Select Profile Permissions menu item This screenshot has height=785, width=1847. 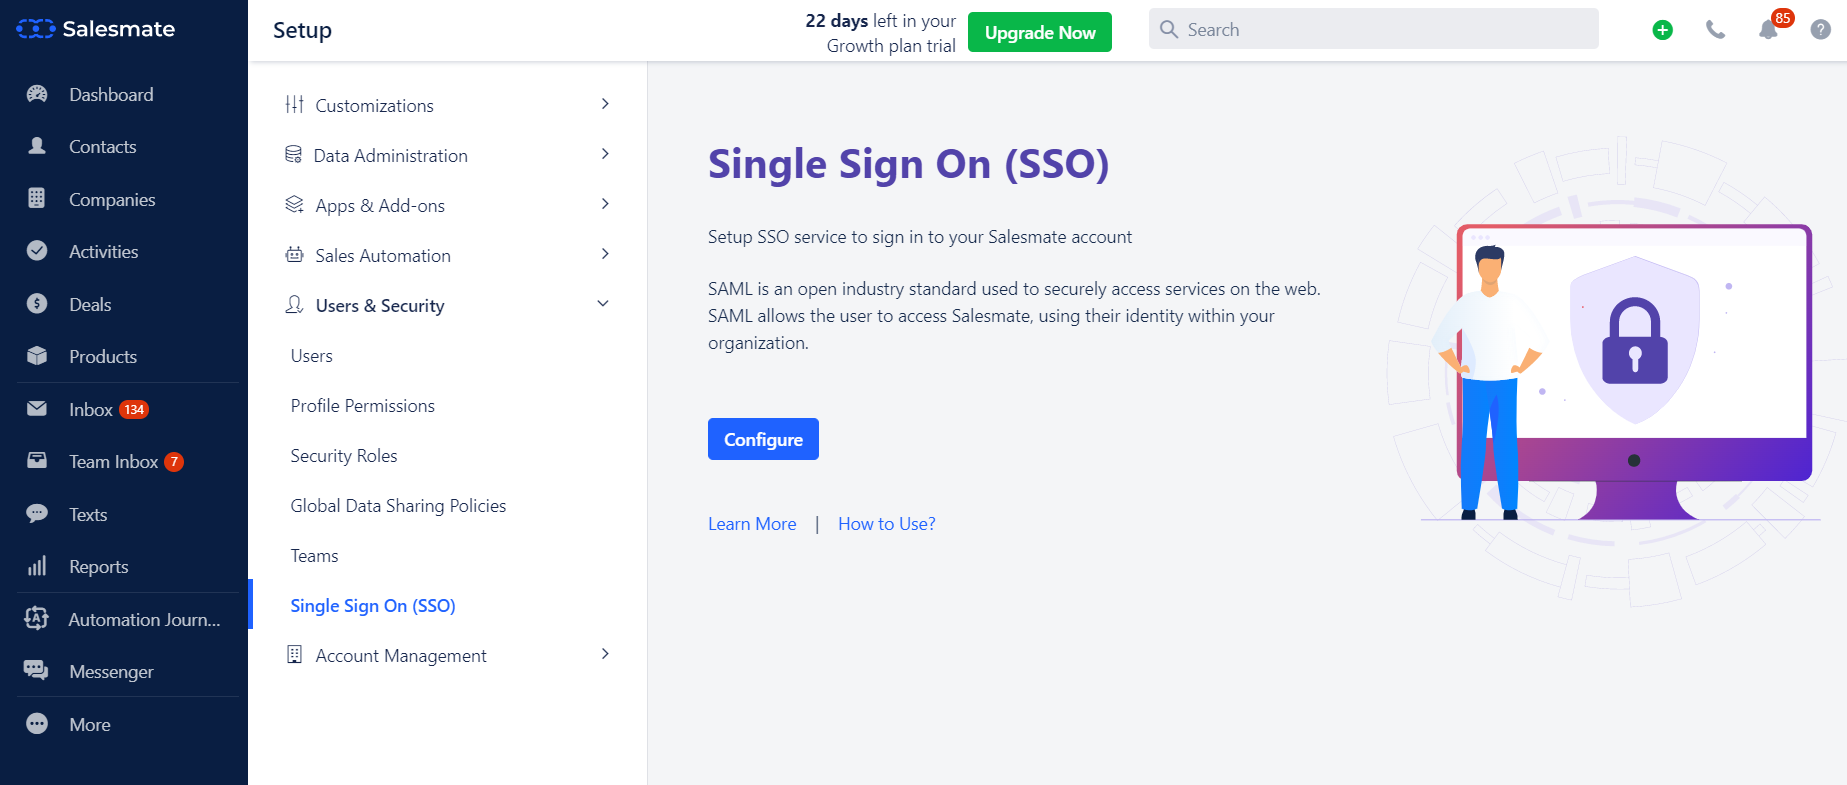(x=363, y=405)
